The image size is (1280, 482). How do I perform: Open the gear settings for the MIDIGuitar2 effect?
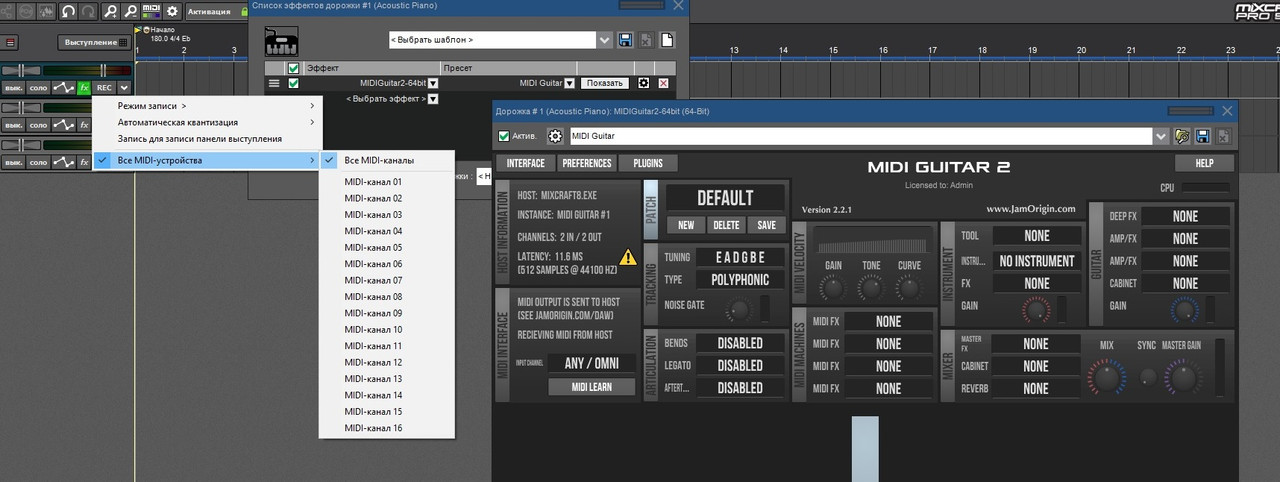pyautogui.click(x=643, y=83)
